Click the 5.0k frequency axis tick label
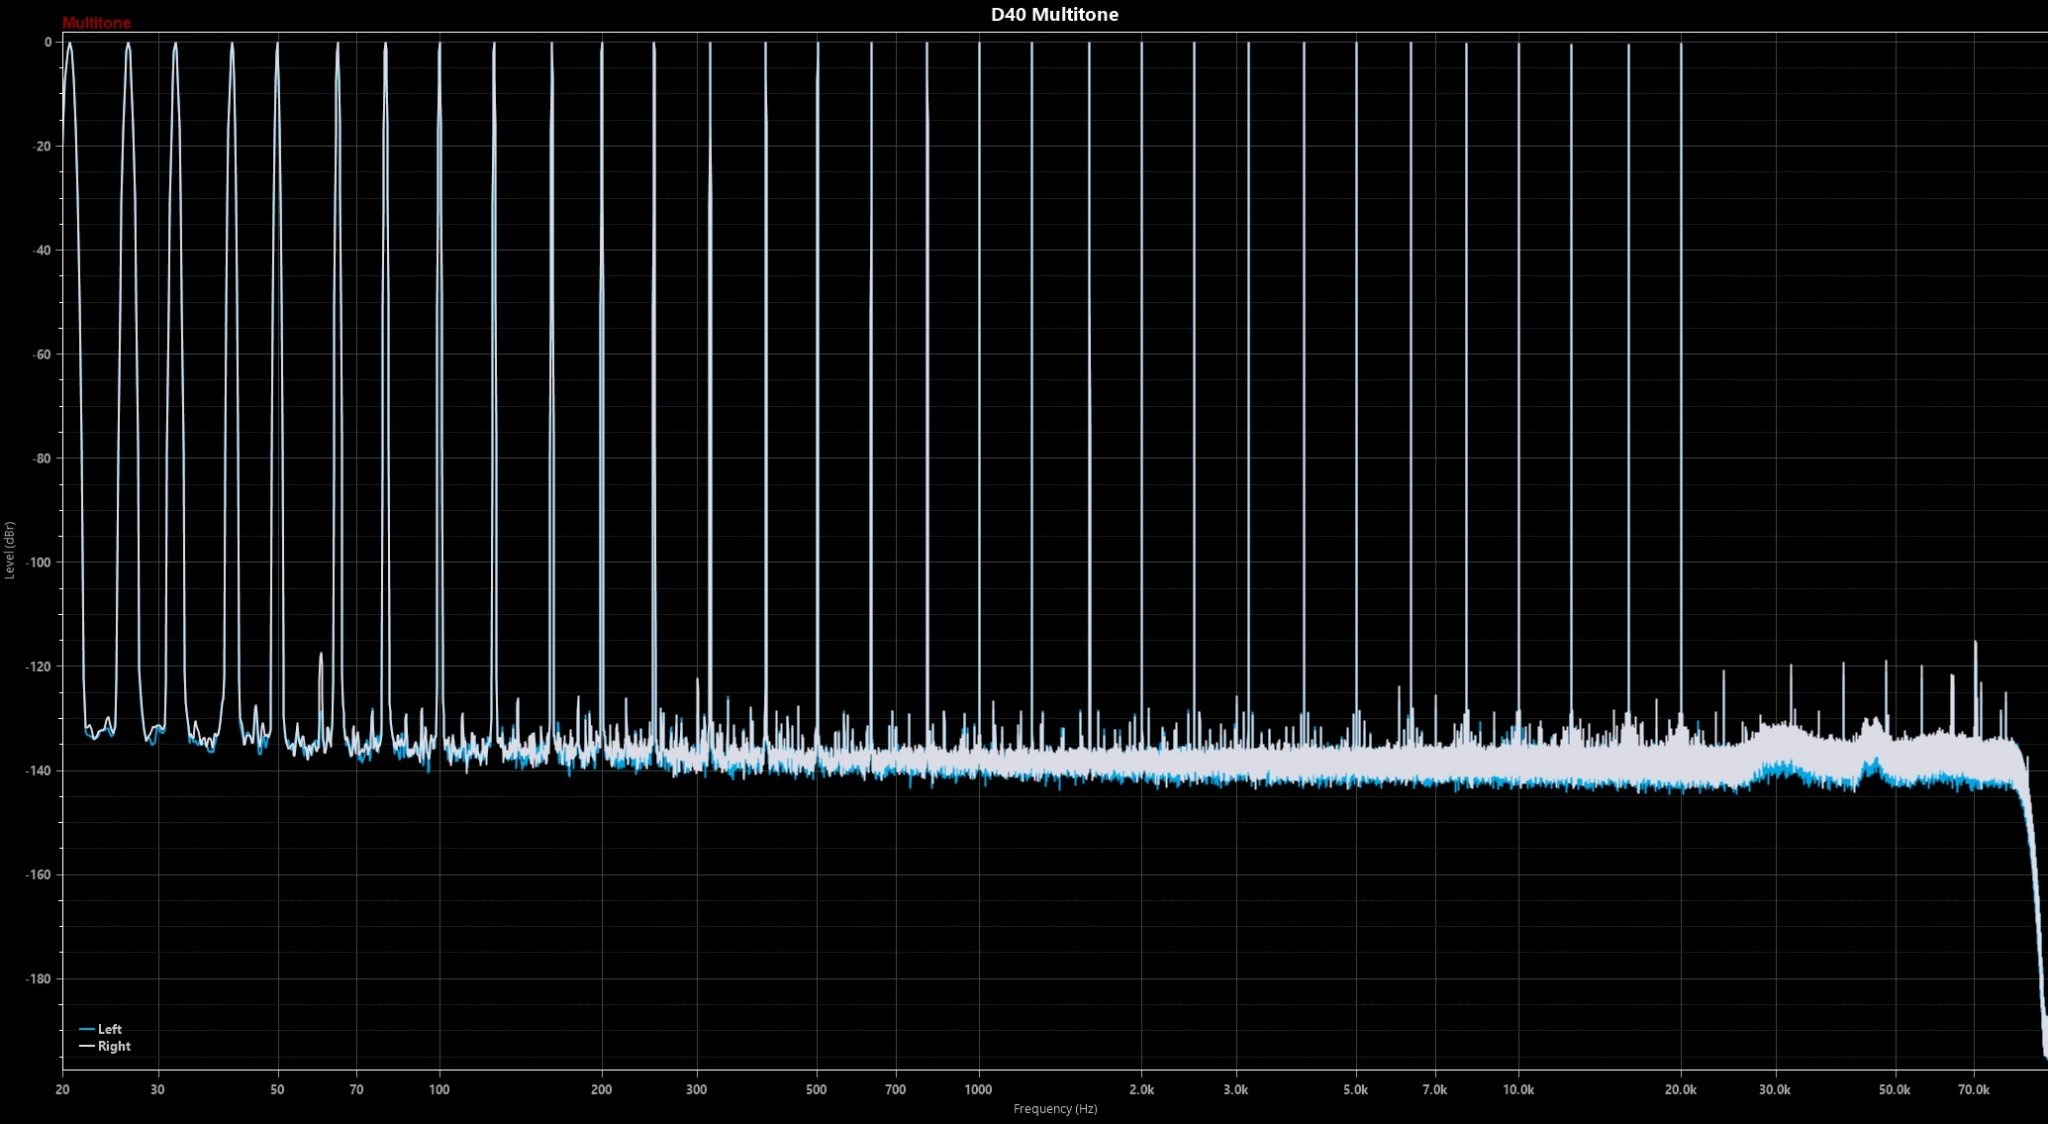 point(1356,1090)
